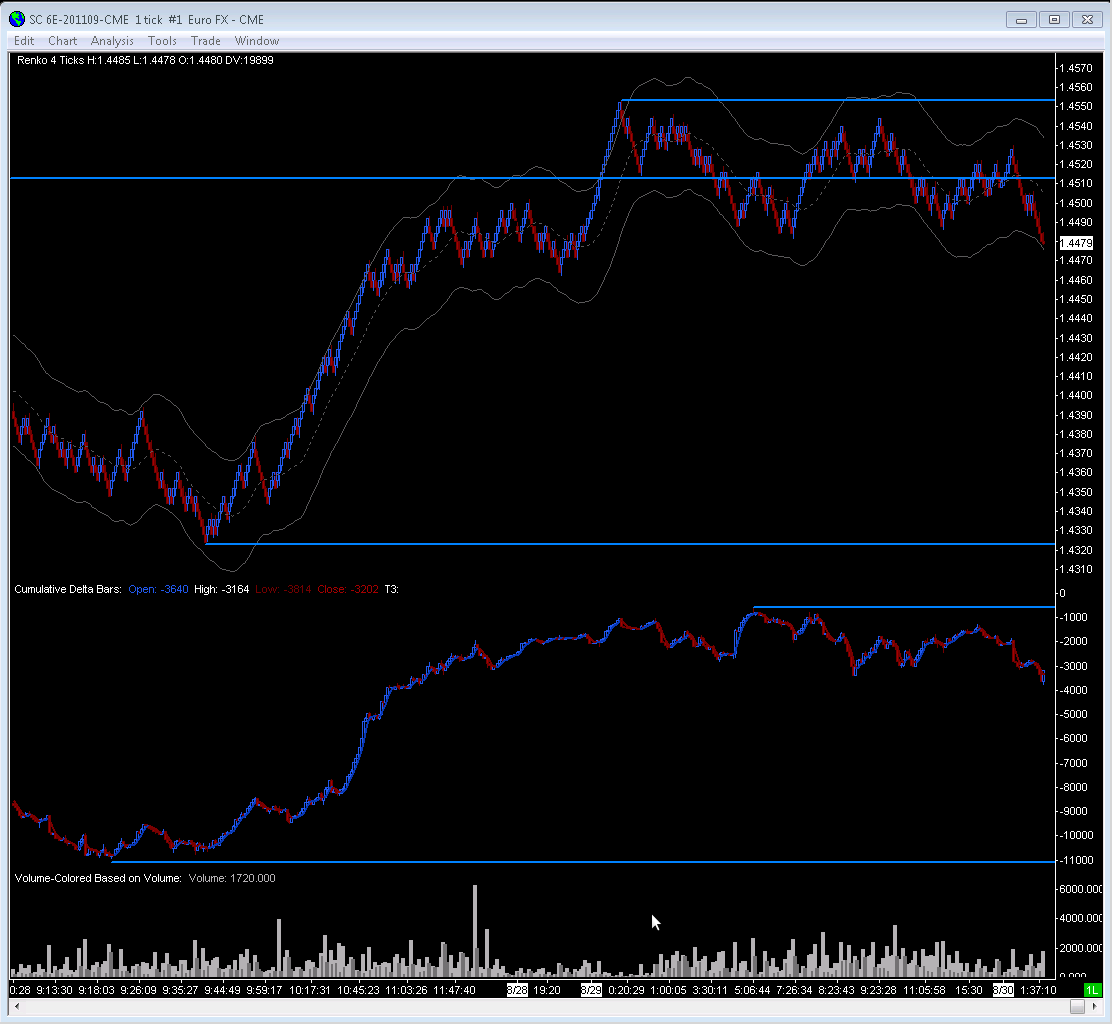
Task: Open the Window menu
Action: 257,41
